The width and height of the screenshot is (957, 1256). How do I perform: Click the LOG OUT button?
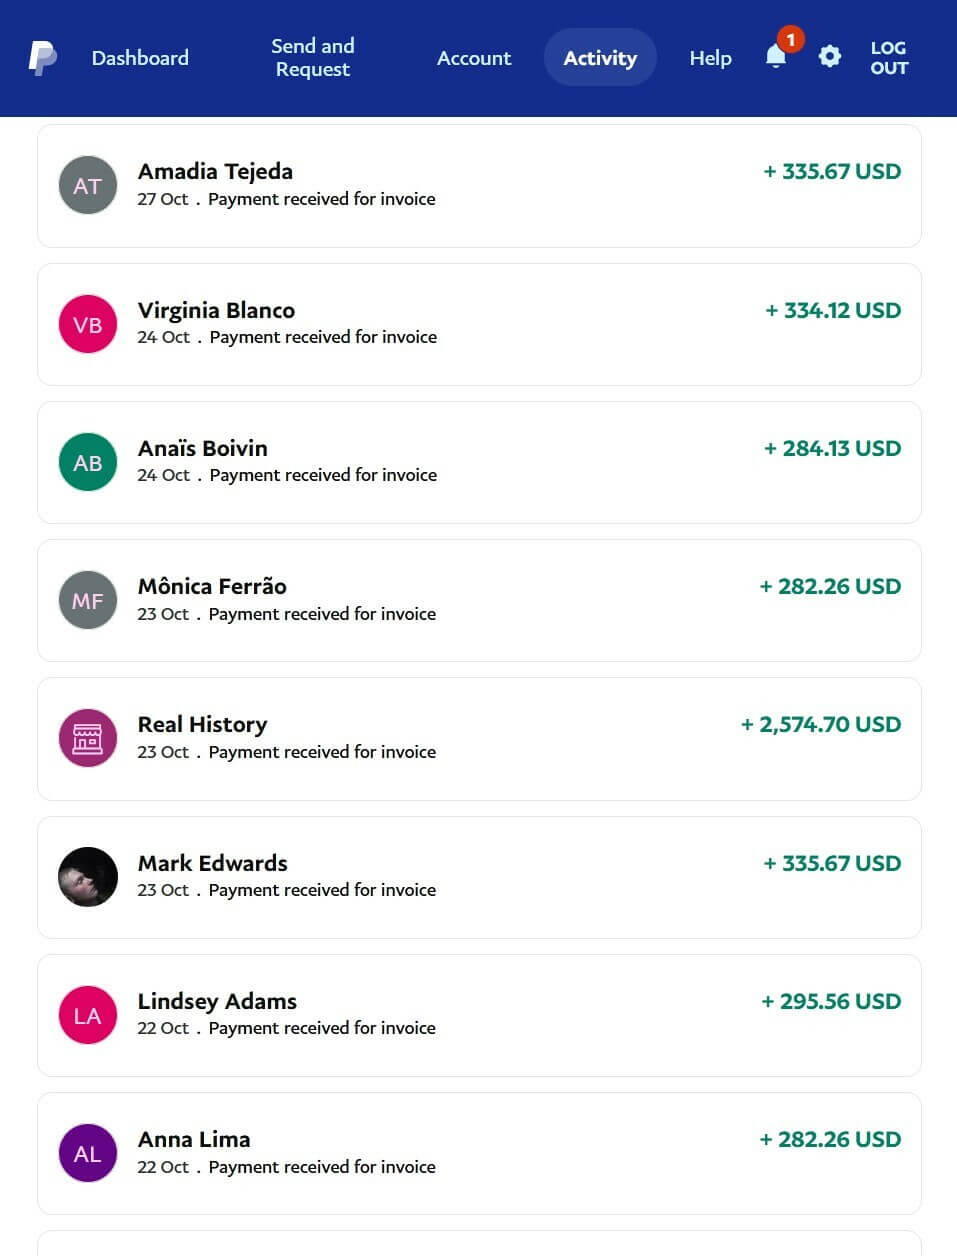coord(889,58)
